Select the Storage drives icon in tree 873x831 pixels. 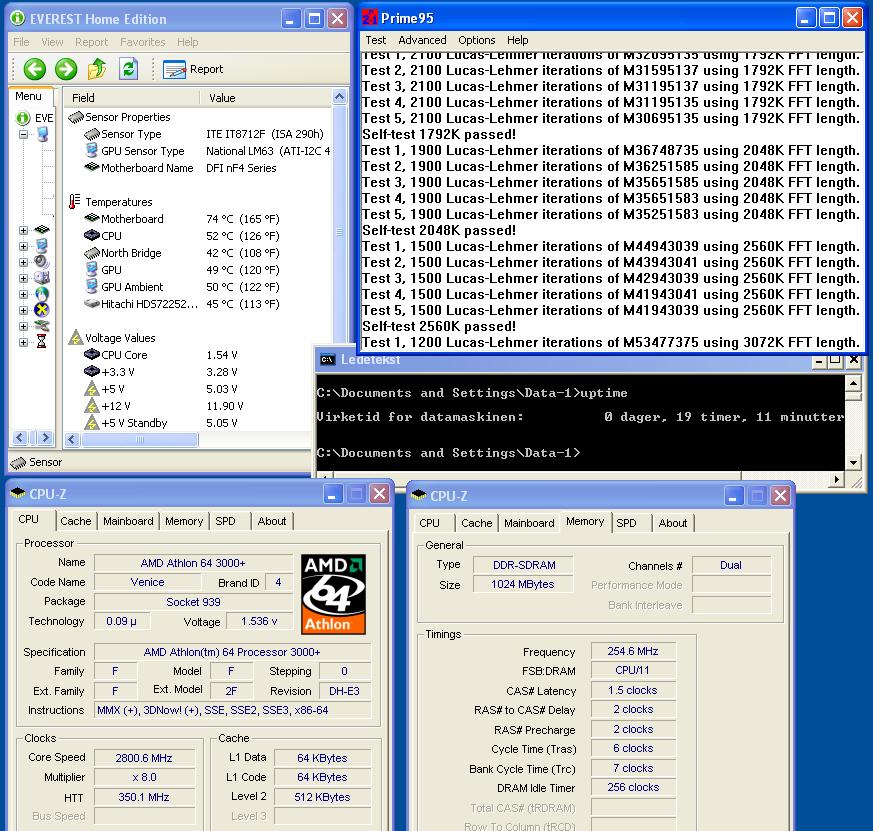[x=42, y=277]
